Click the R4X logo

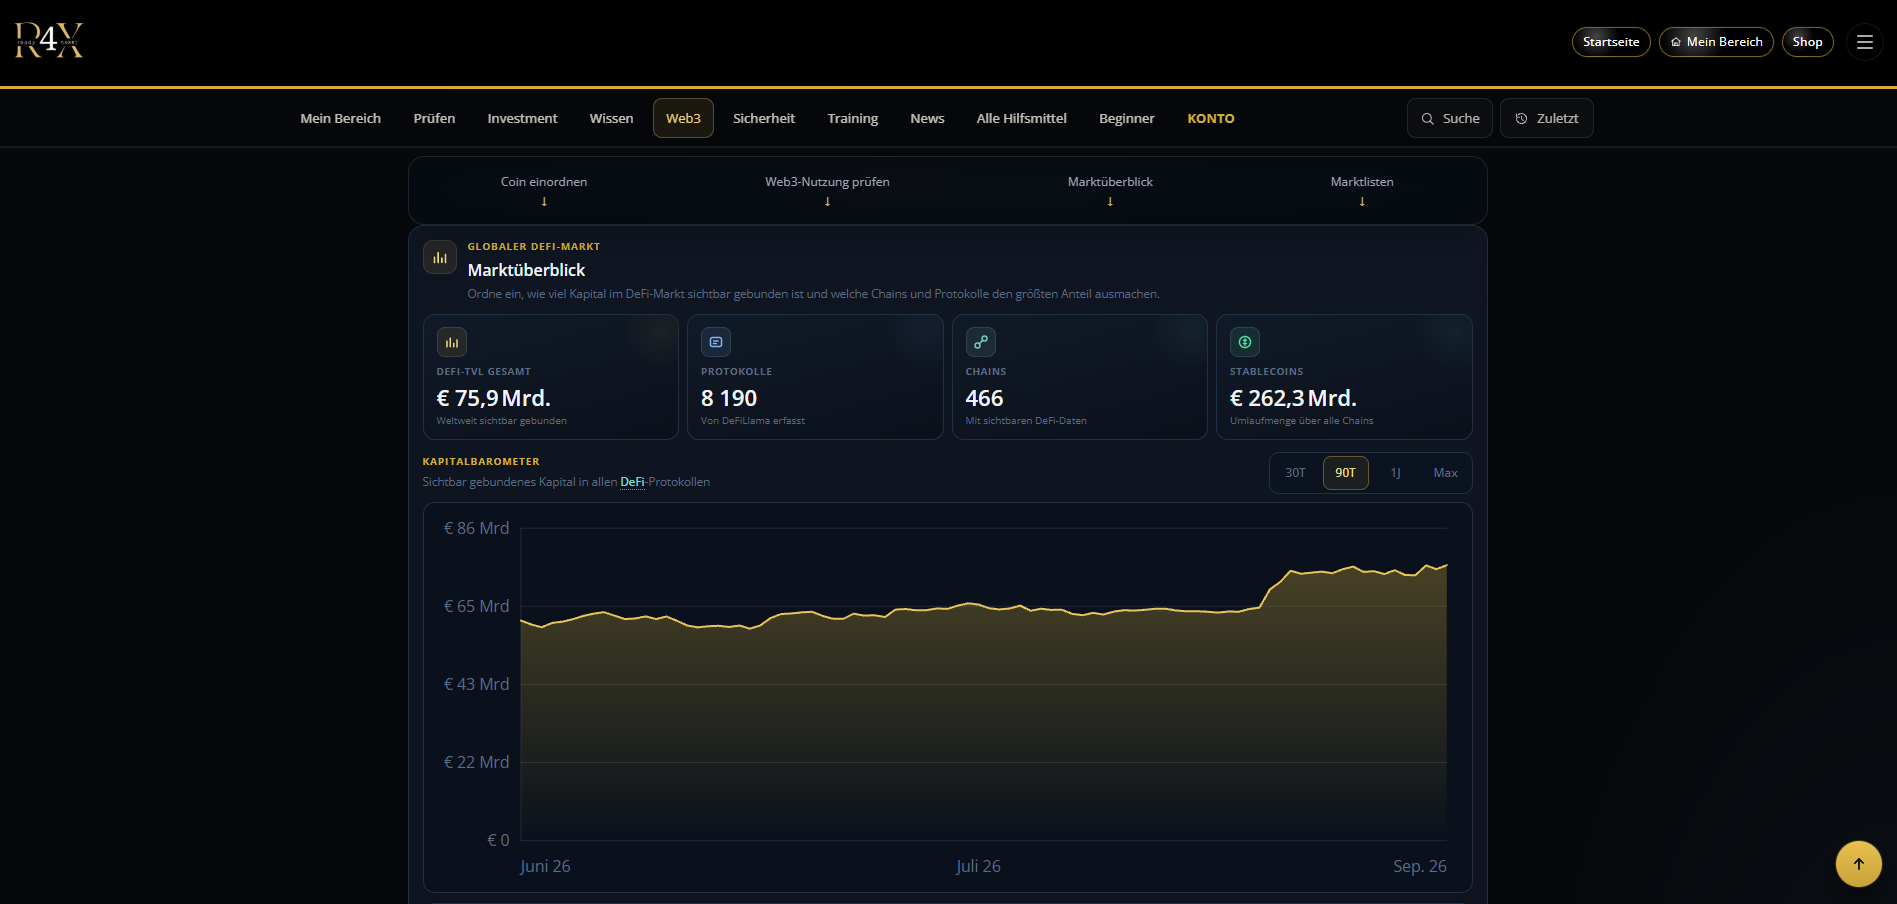pos(49,41)
